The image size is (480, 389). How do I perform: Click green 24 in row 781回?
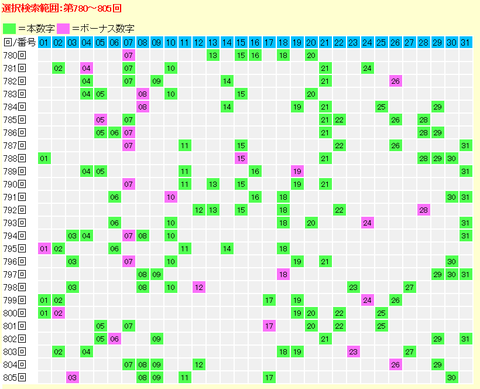(367, 68)
